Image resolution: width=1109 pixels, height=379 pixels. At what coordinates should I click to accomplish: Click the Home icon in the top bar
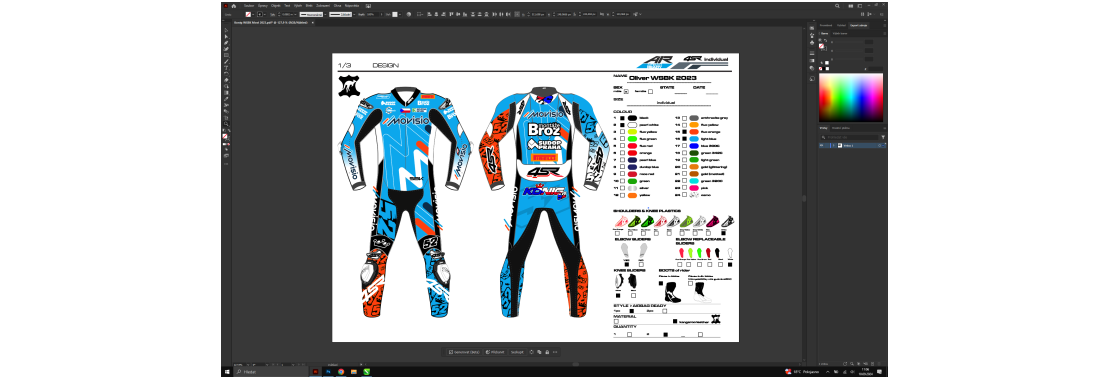[x=233, y=6]
